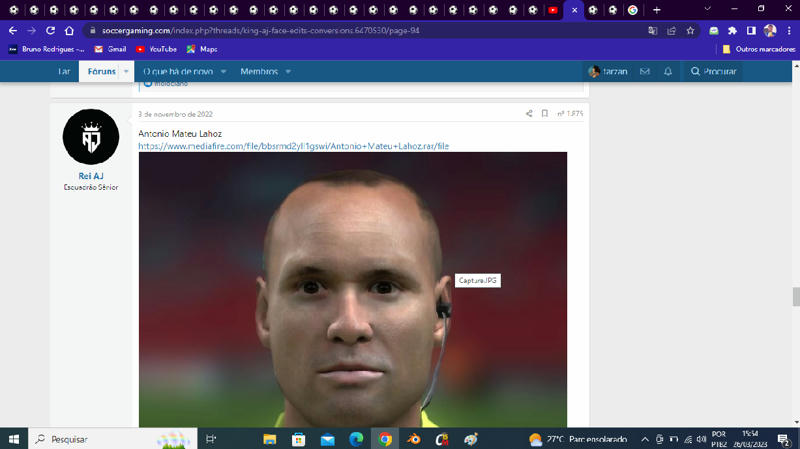800x449 pixels.
Task: Open the taskbar clock showing 15:54
Action: click(750, 439)
